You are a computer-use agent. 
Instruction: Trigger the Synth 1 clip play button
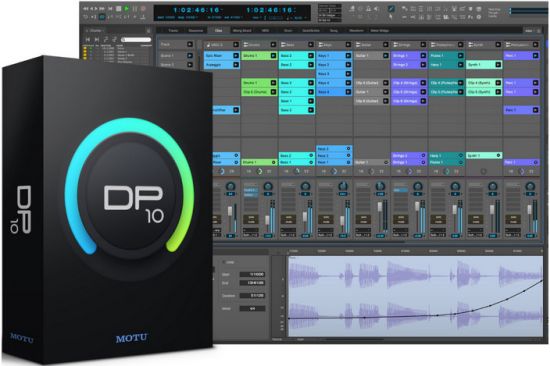pos(498,65)
